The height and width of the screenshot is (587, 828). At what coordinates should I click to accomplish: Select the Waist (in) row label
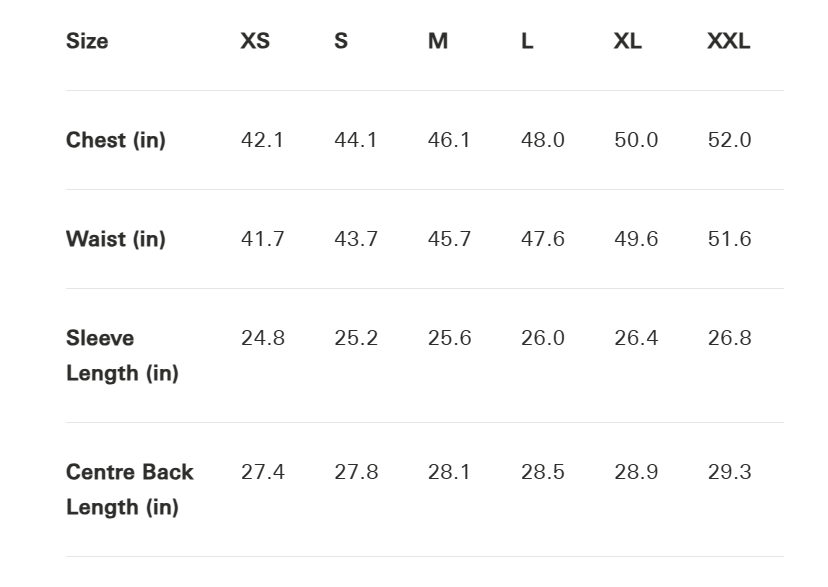click(116, 239)
